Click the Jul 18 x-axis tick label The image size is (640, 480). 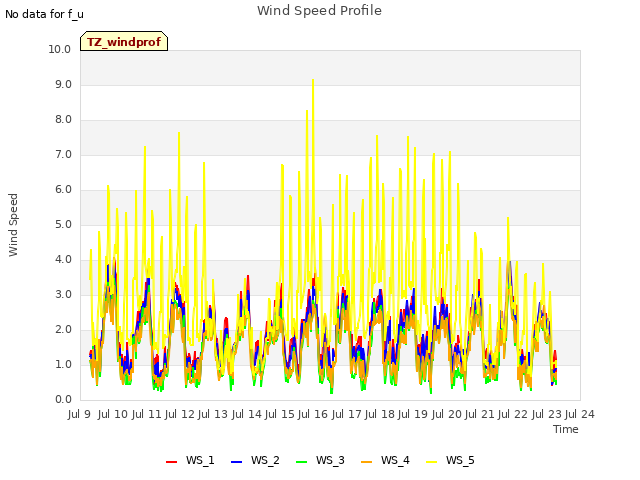(x=380, y=414)
